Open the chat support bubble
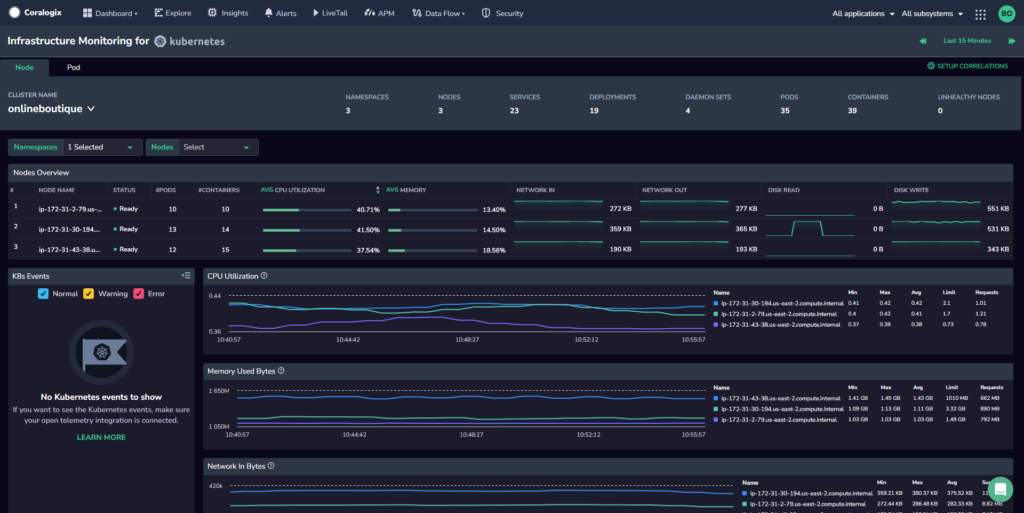The image size is (1024, 513). (1000, 490)
